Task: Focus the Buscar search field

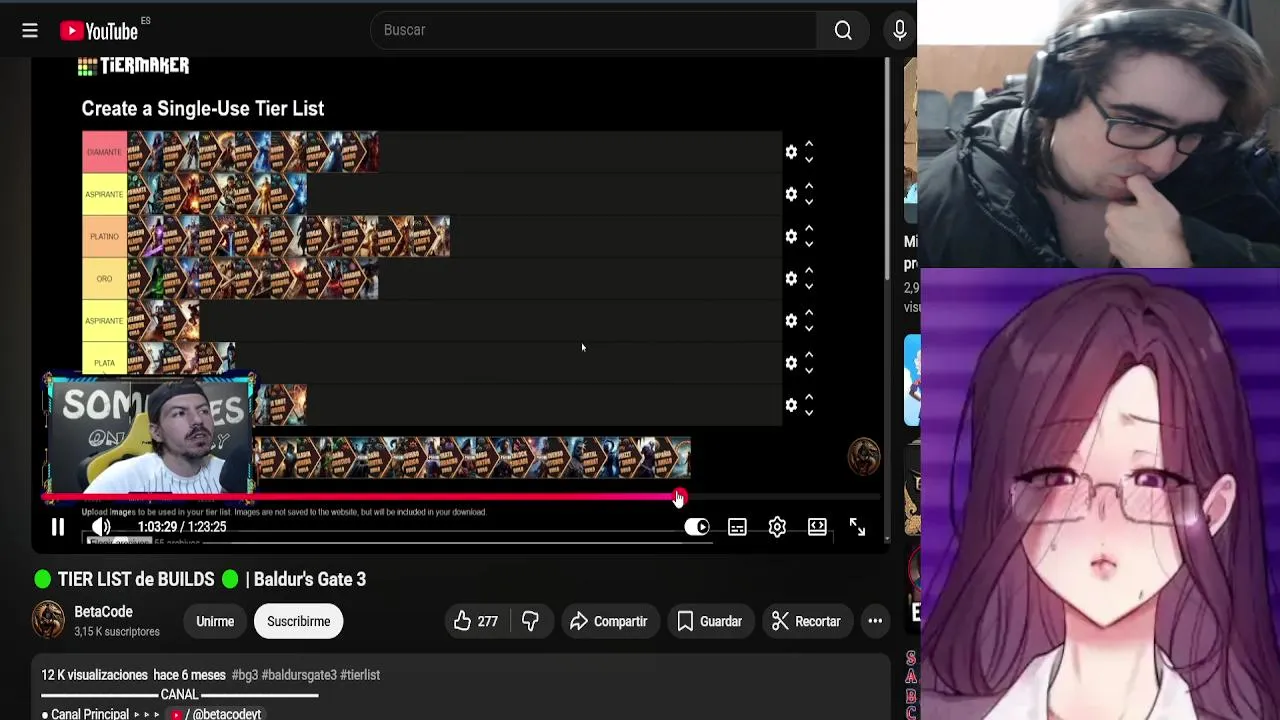Action: 595,30
